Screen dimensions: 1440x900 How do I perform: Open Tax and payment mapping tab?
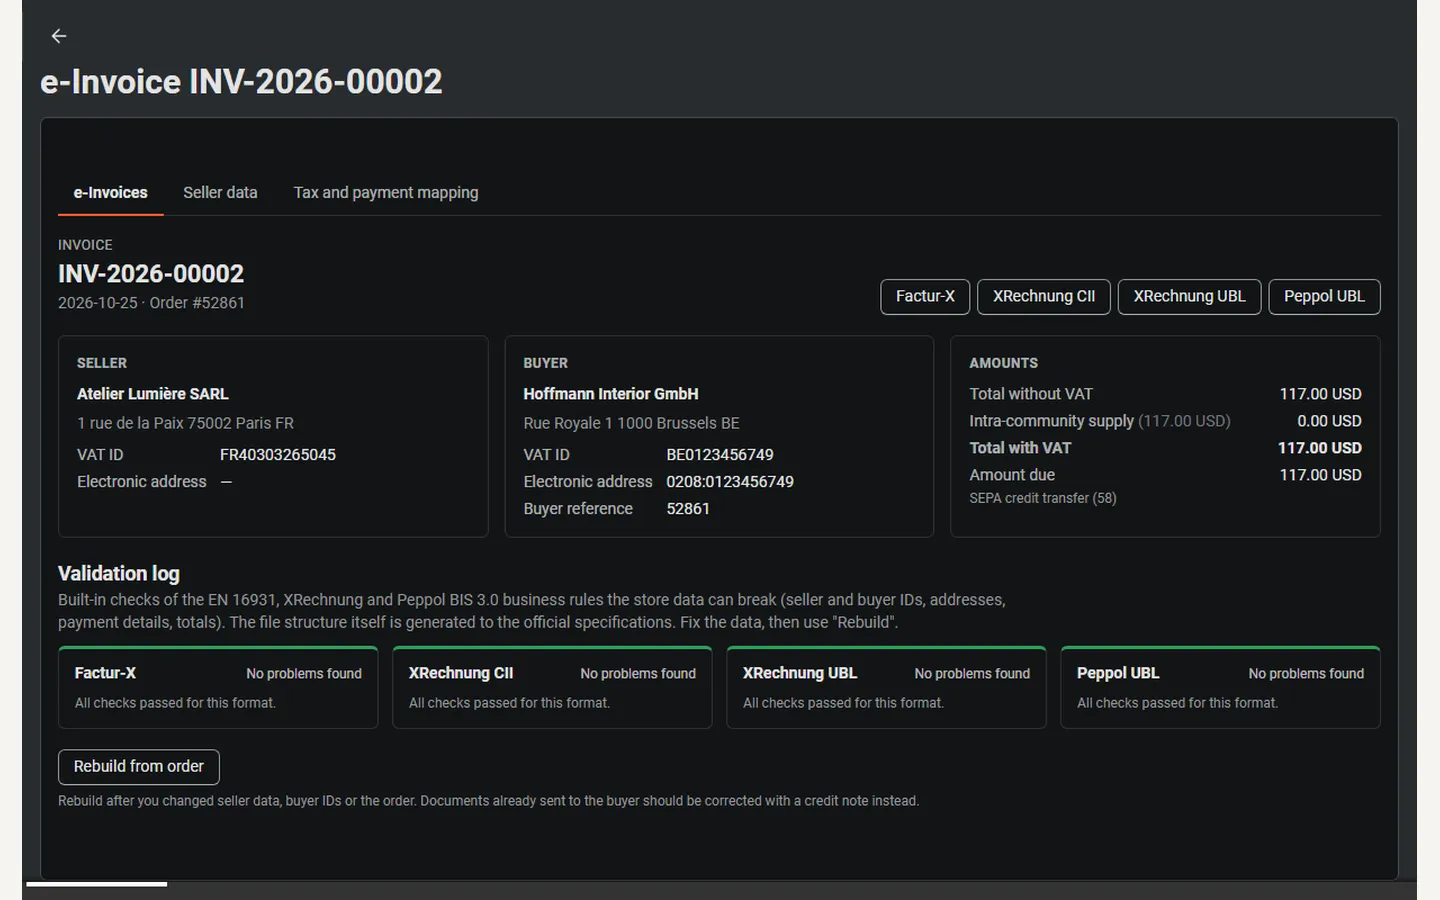(x=386, y=192)
